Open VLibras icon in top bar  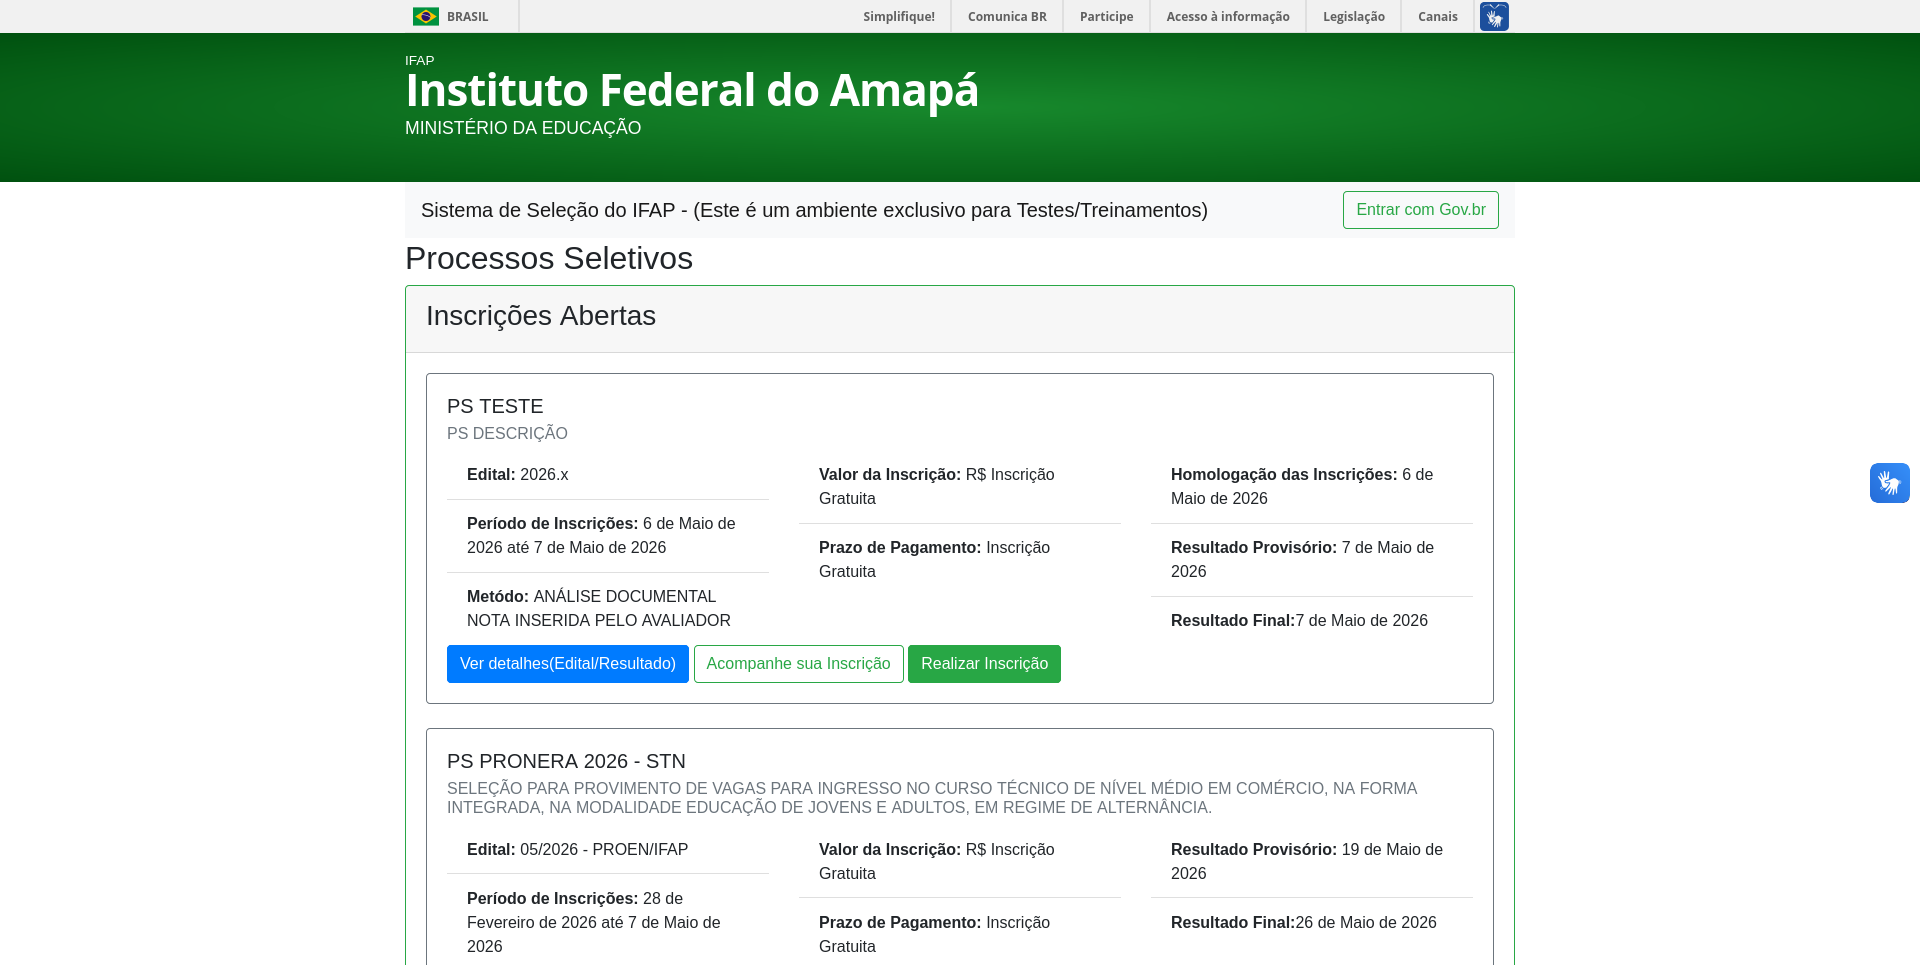[1494, 17]
